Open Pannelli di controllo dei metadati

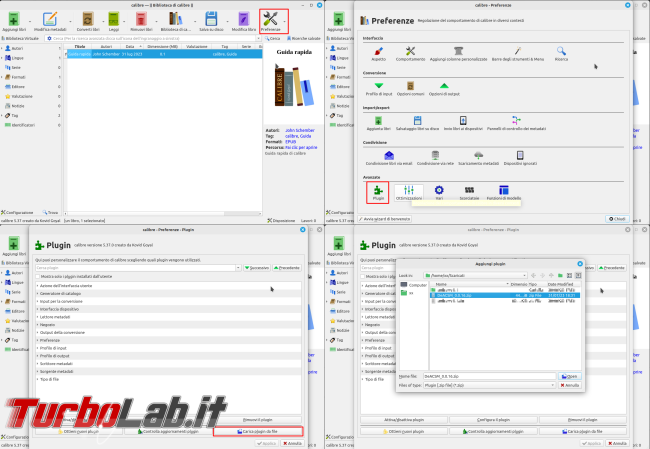pos(516,124)
